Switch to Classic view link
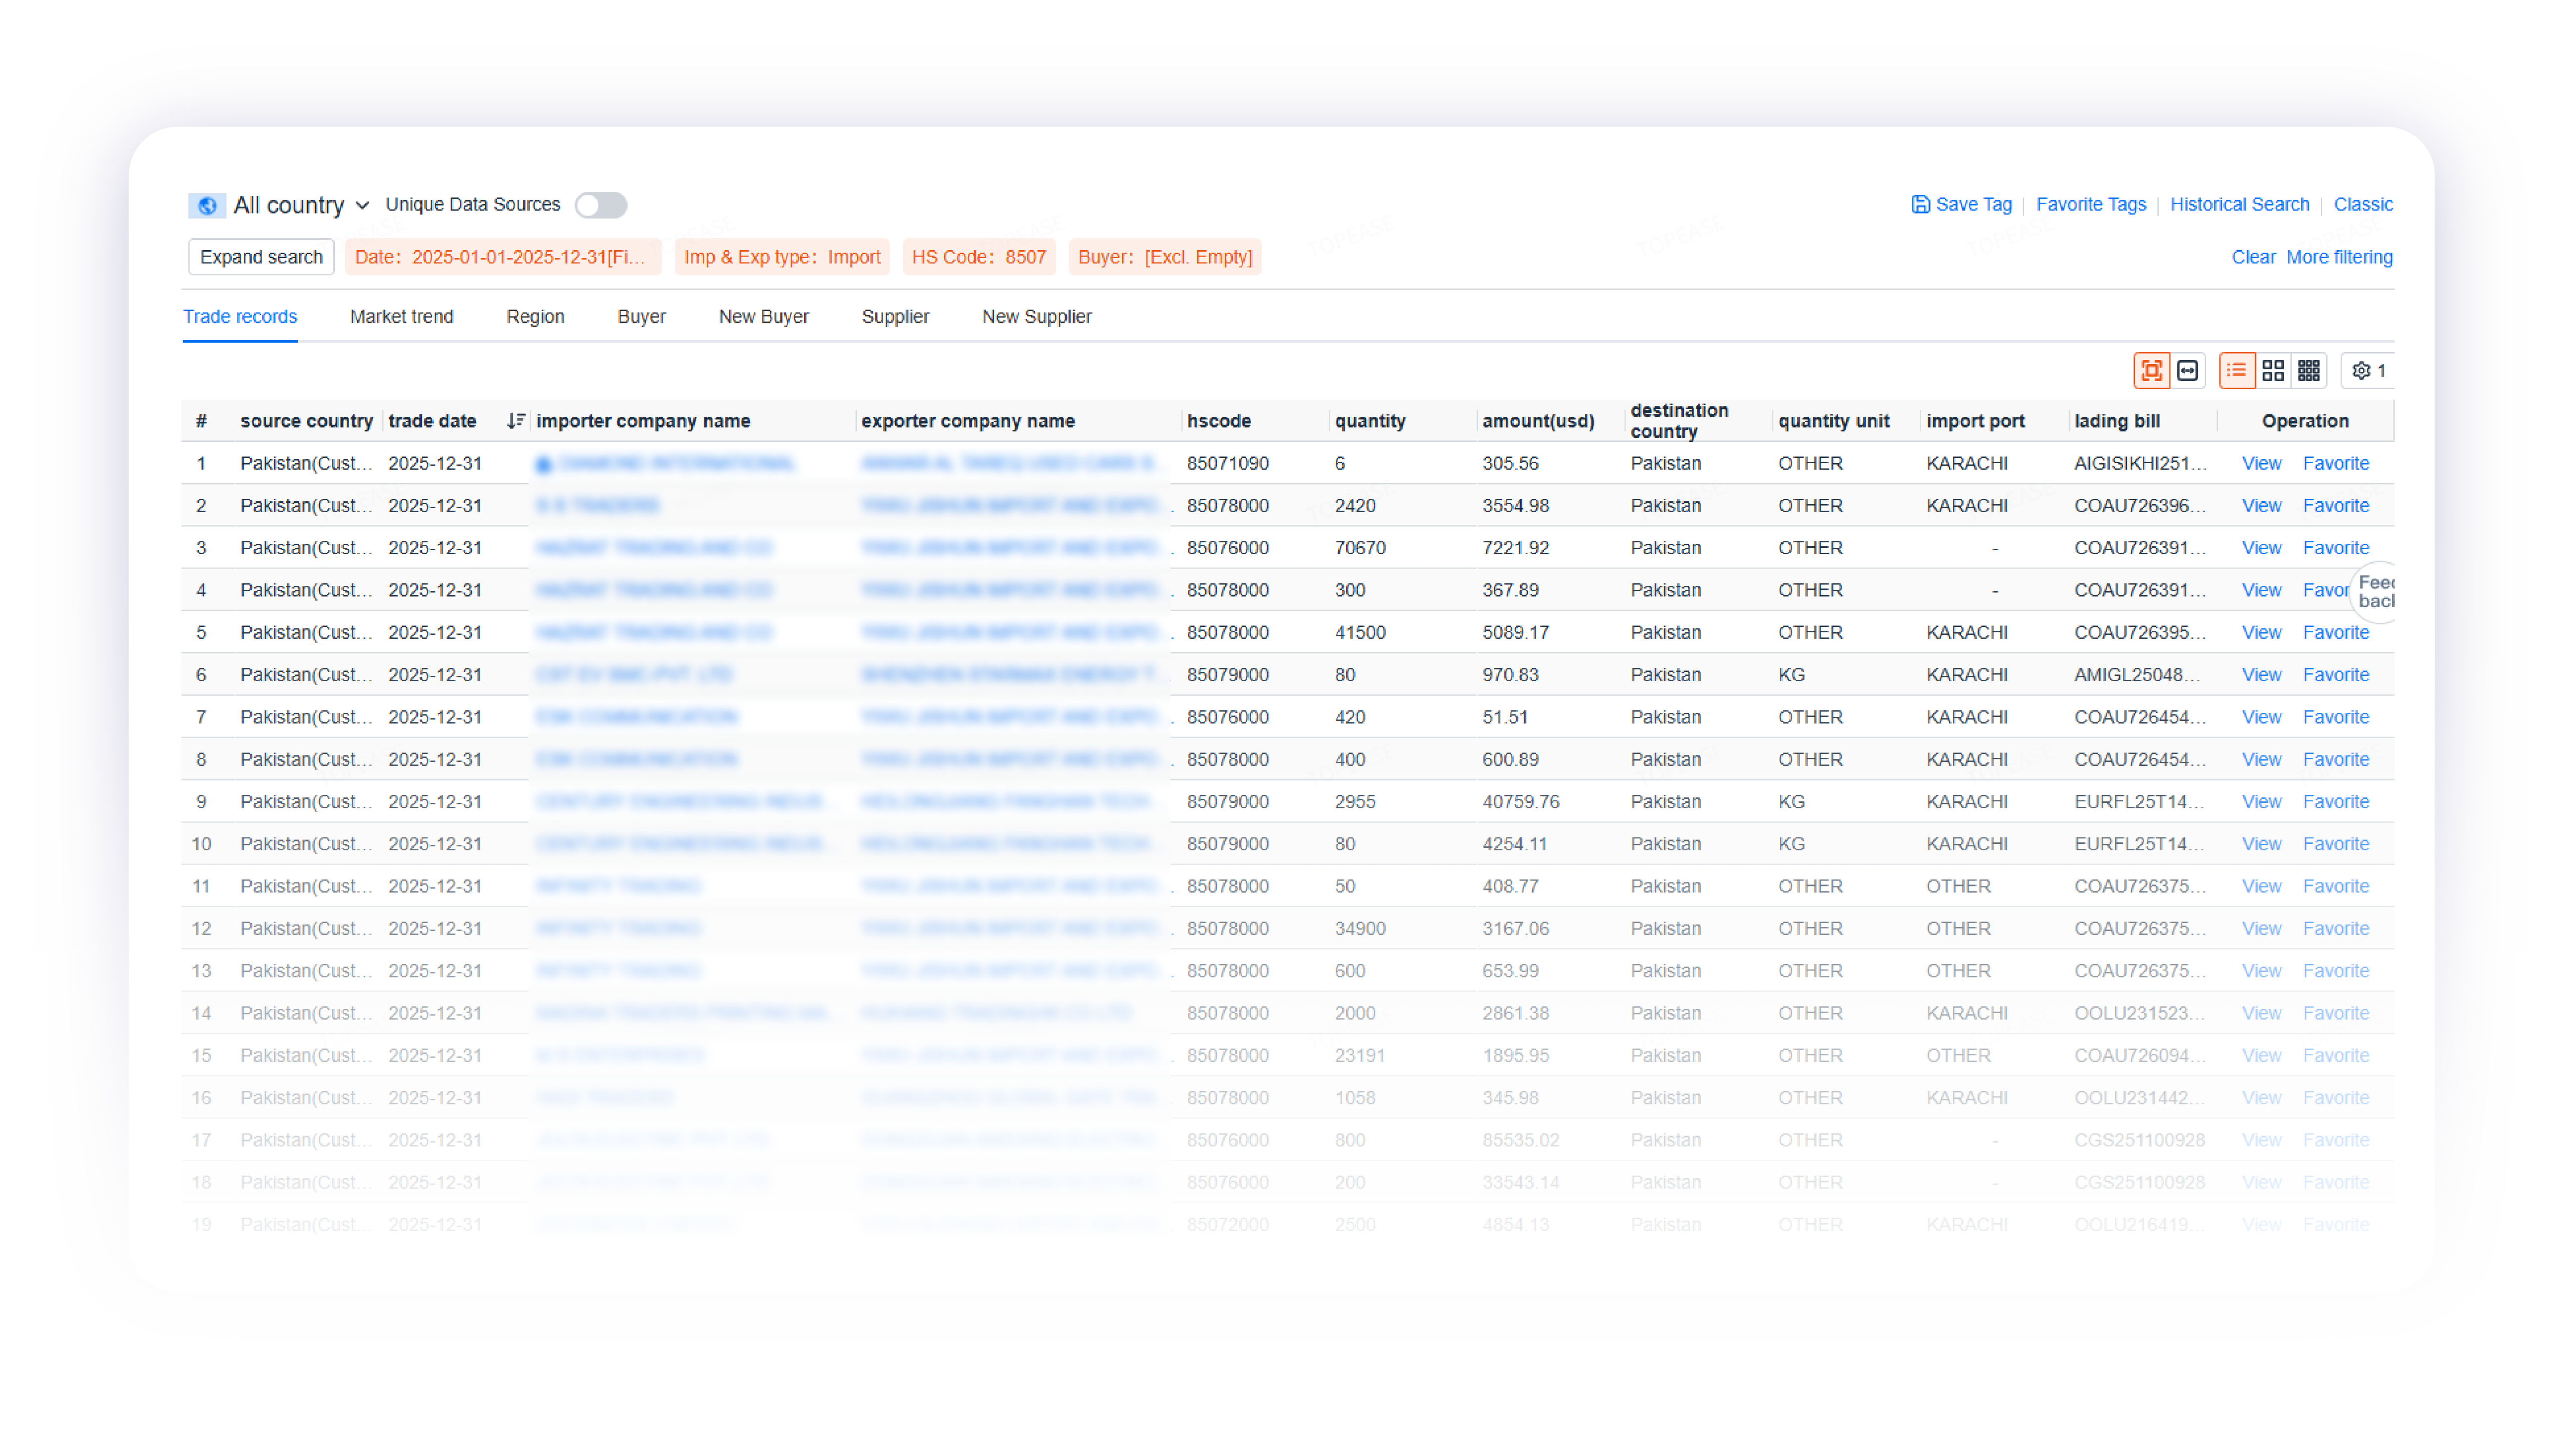This screenshot has height=1449, width=2576. click(x=2363, y=204)
